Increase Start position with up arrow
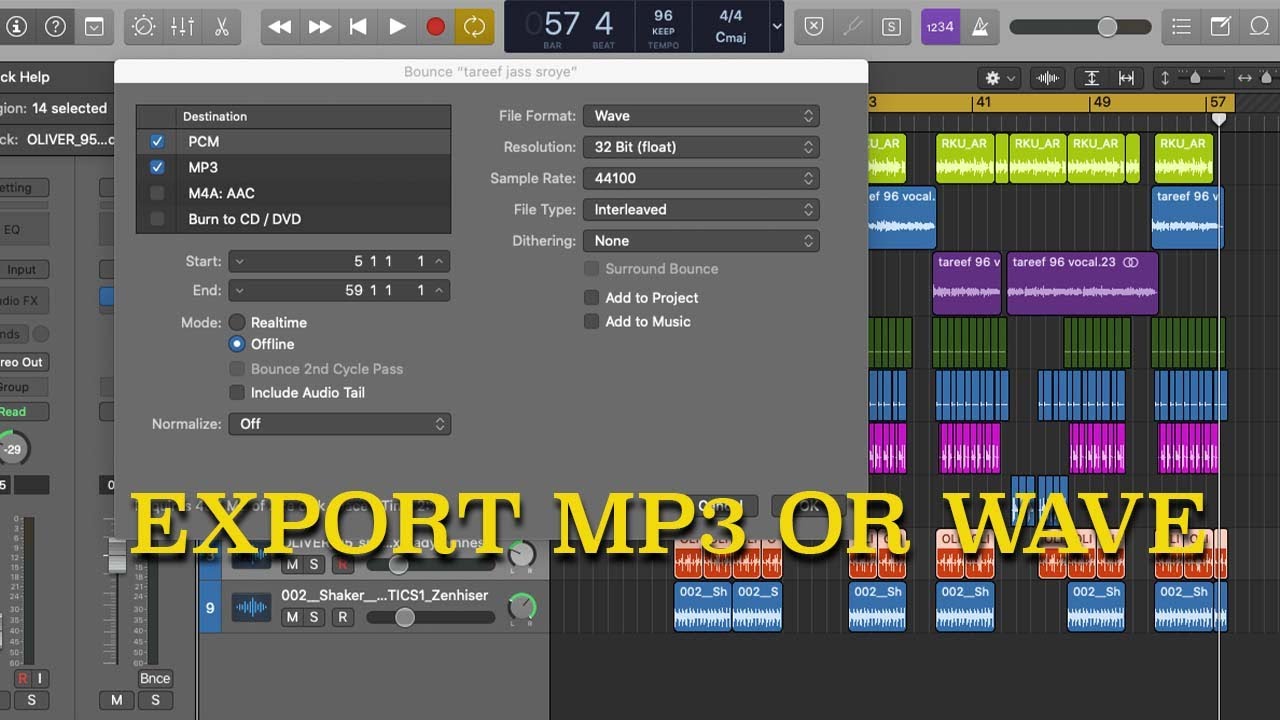Viewport: 1280px width, 720px height. pyautogui.click(x=439, y=261)
